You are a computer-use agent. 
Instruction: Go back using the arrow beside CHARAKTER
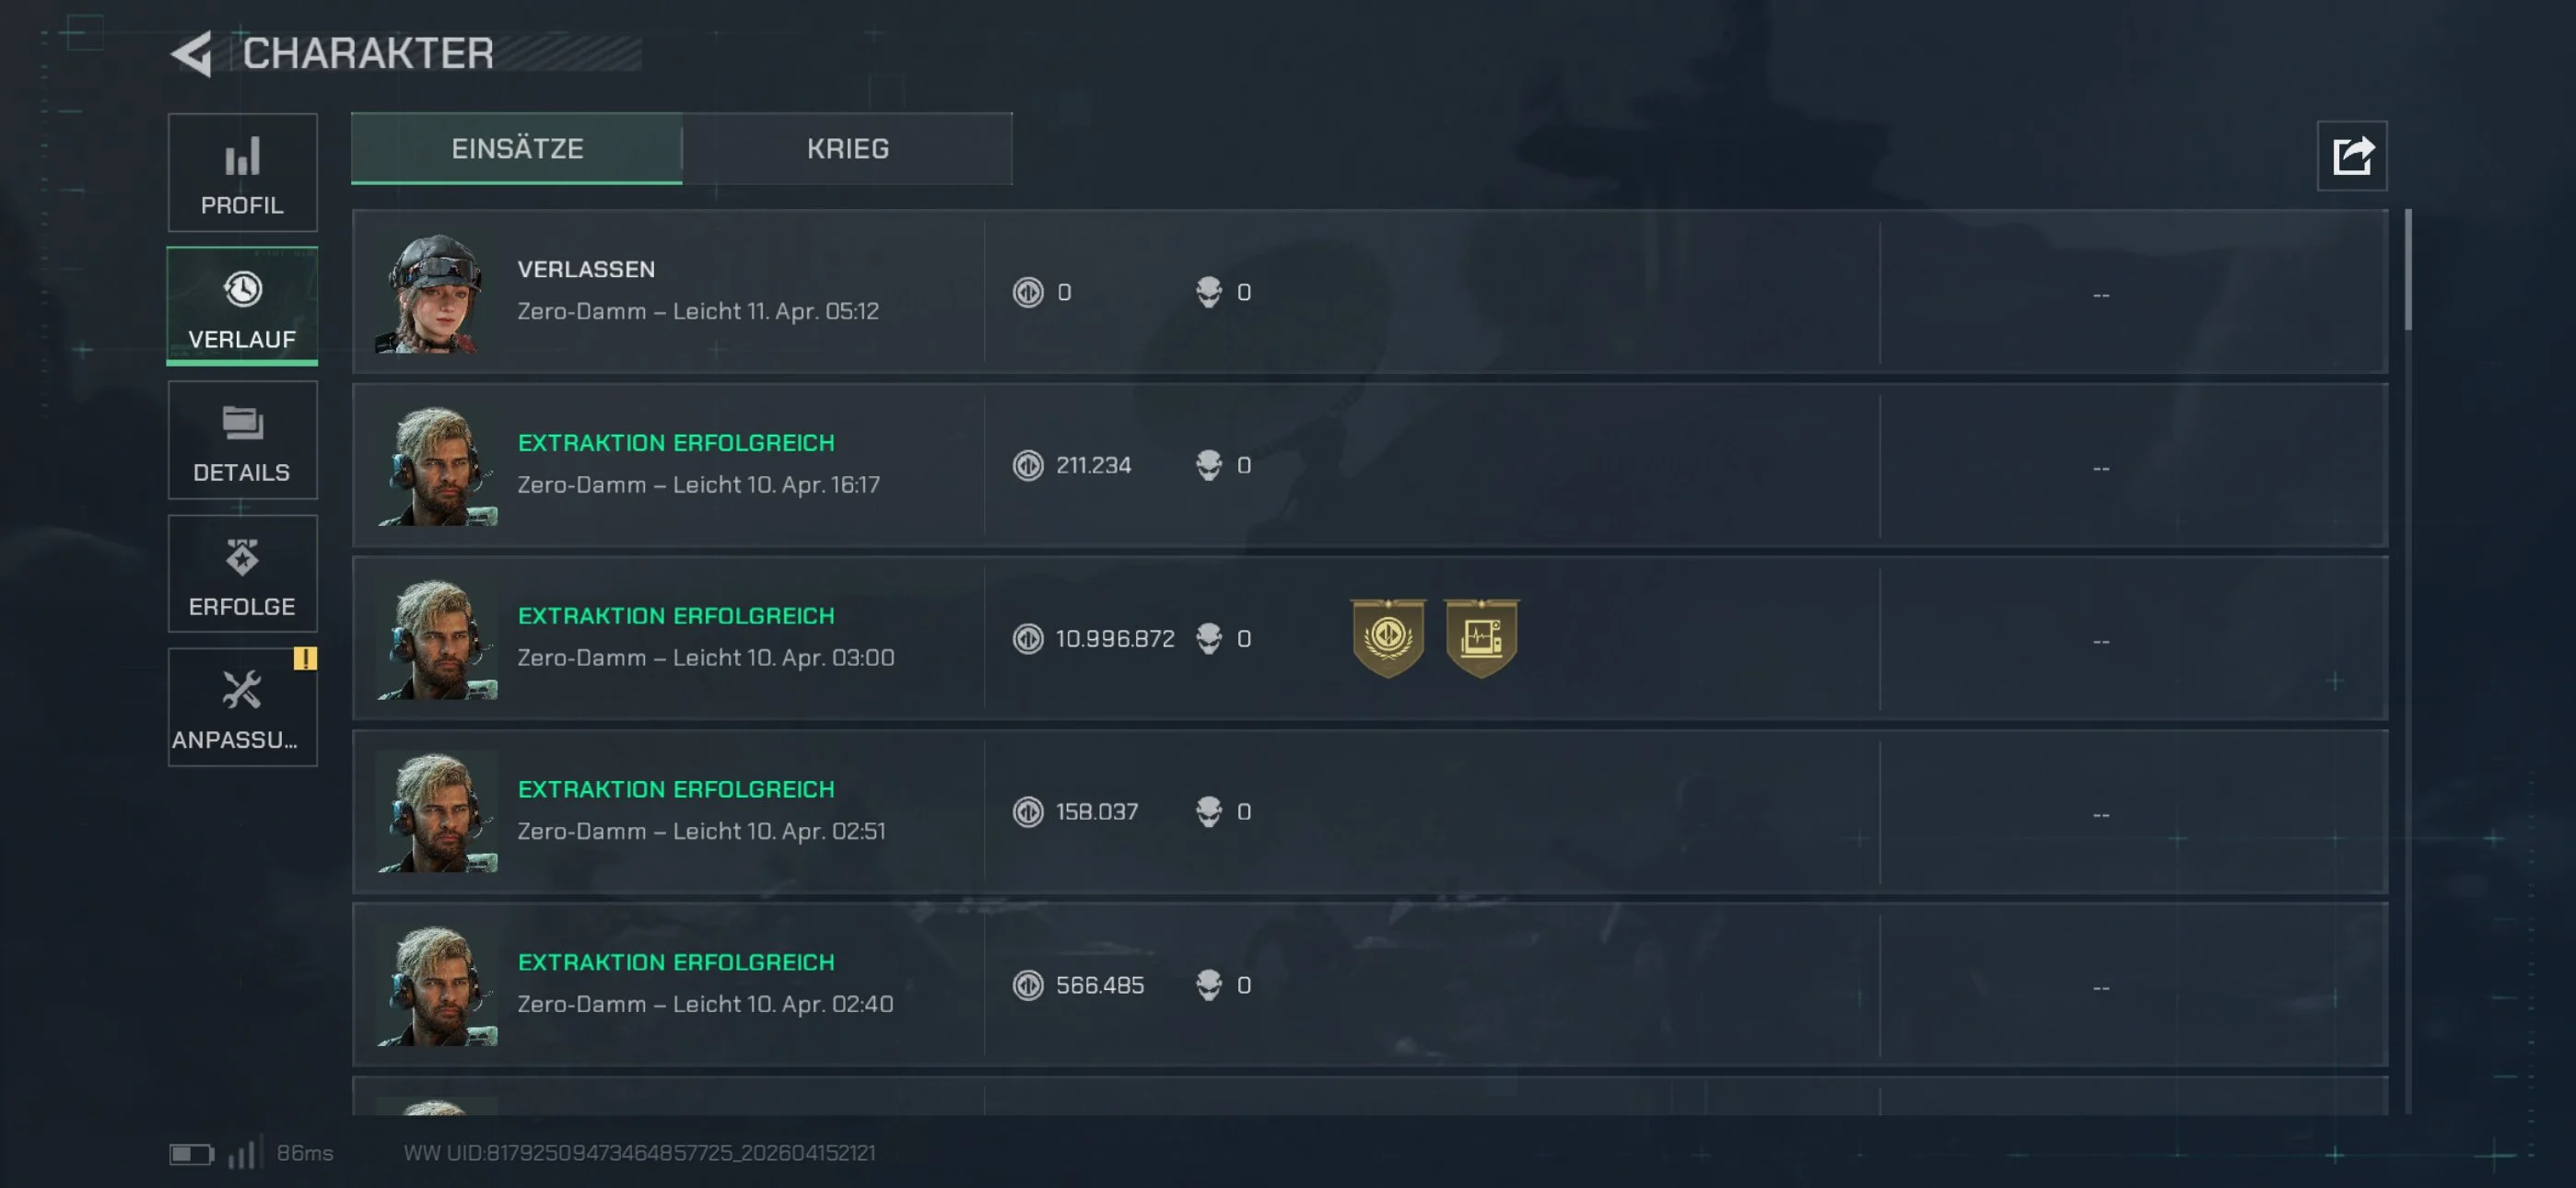click(x=191, y=53)
